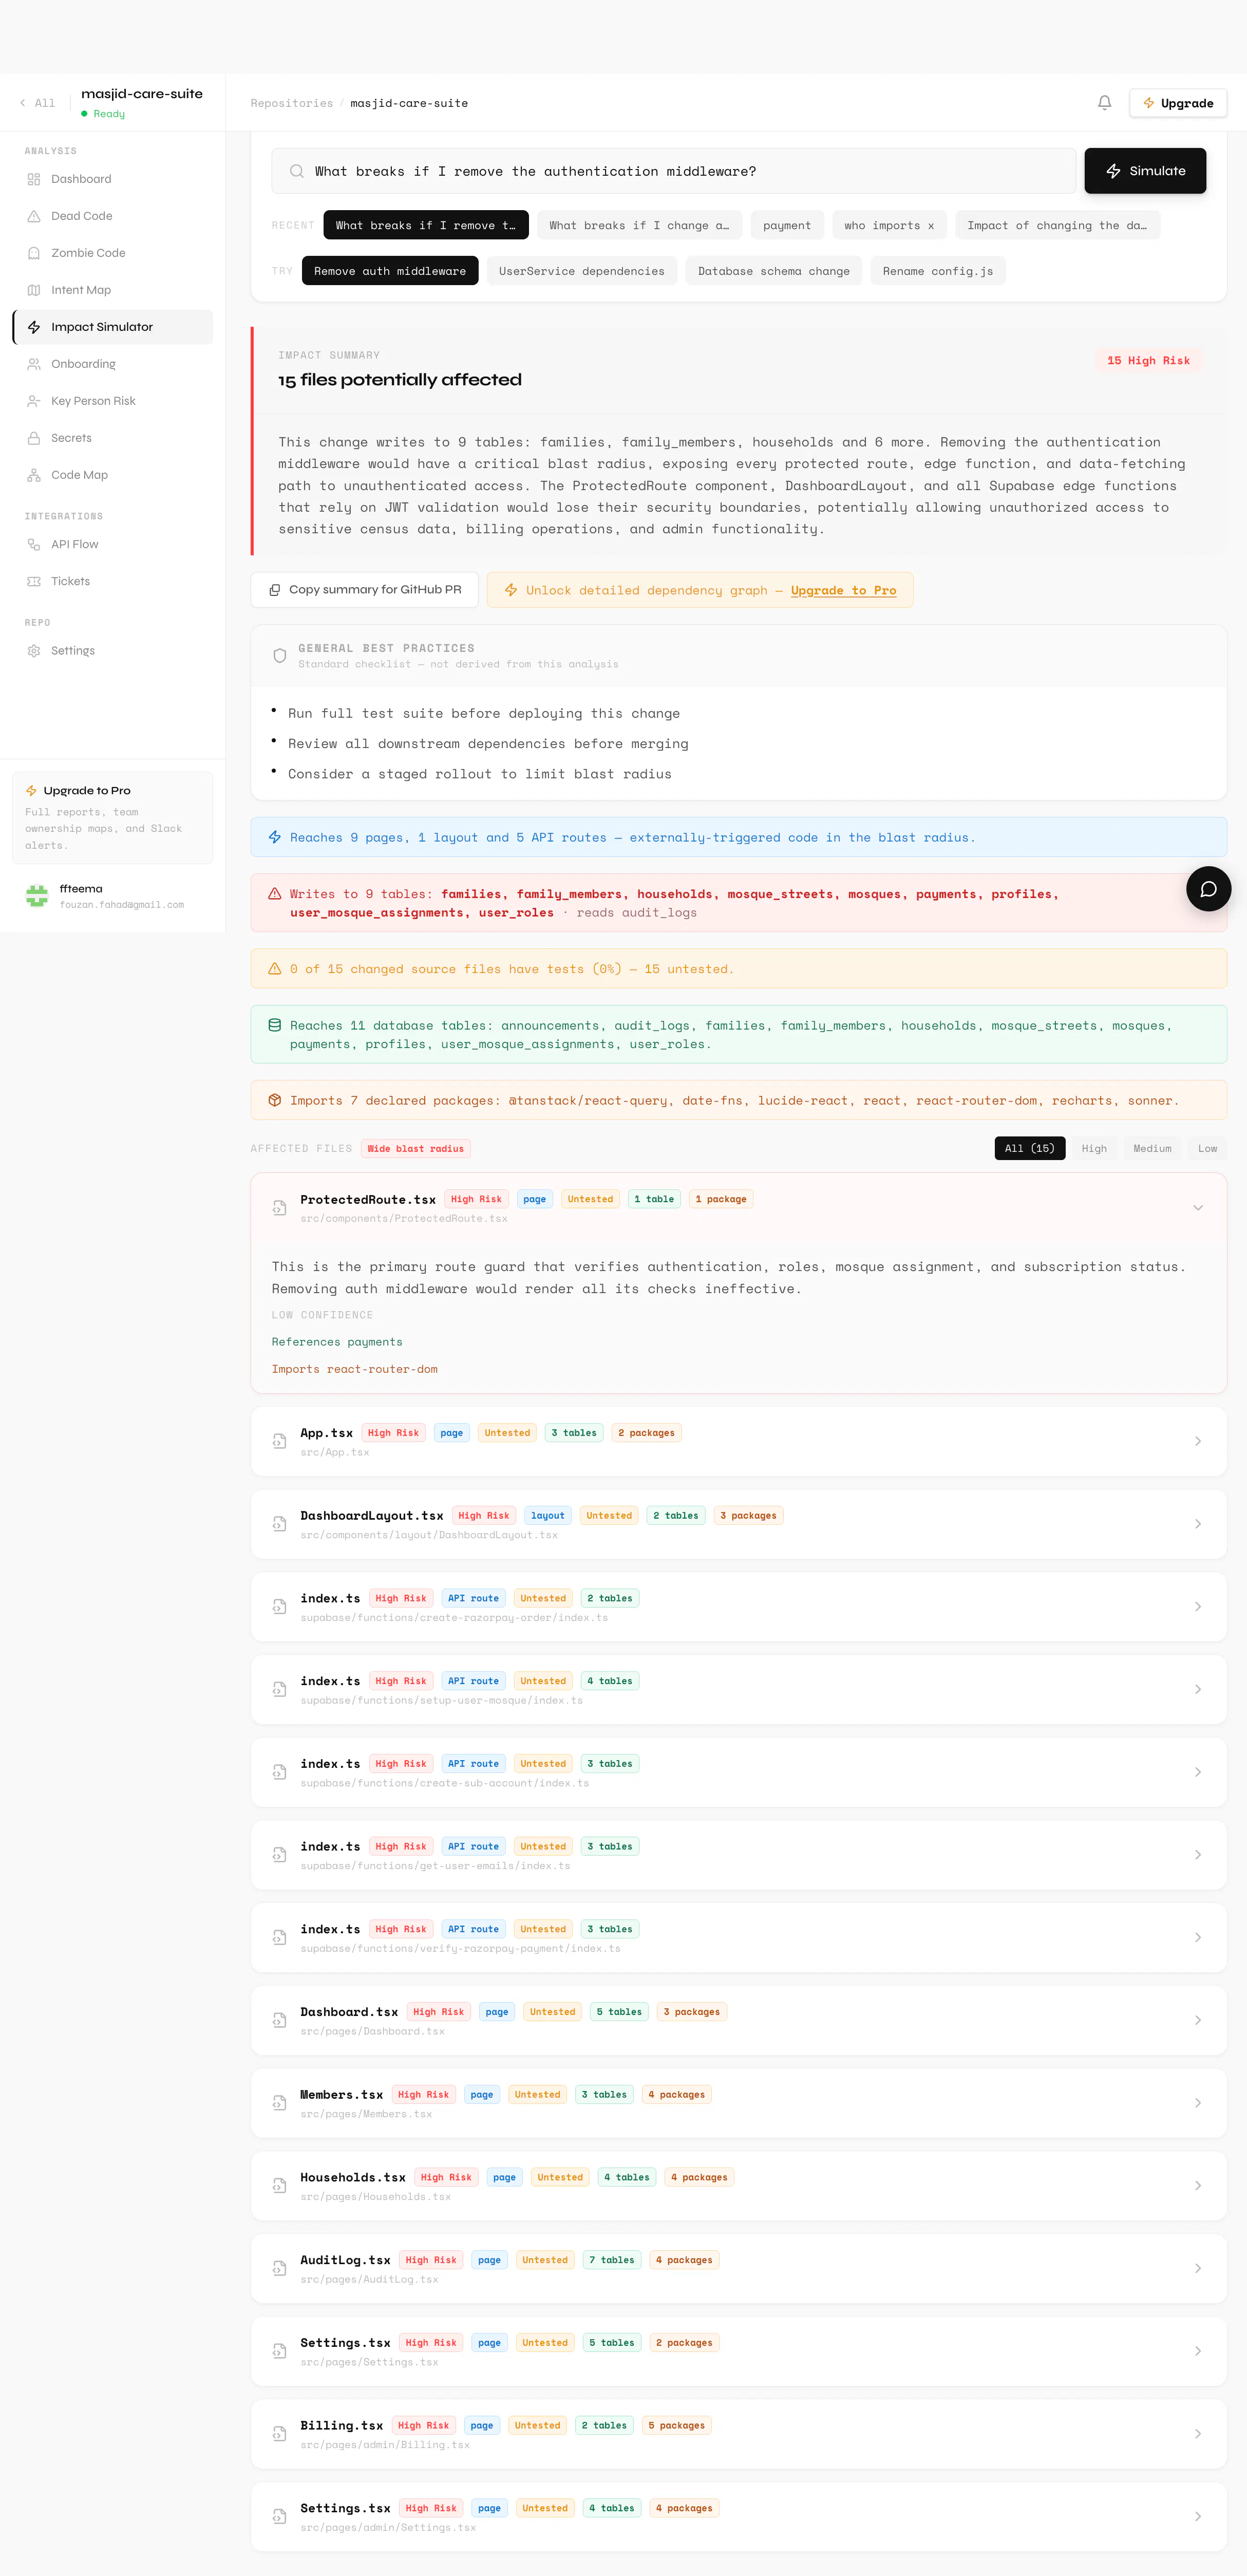Click the file icon beside AuditLog.tsx
The image size is (1247, 2576).
coord(280,2268)
